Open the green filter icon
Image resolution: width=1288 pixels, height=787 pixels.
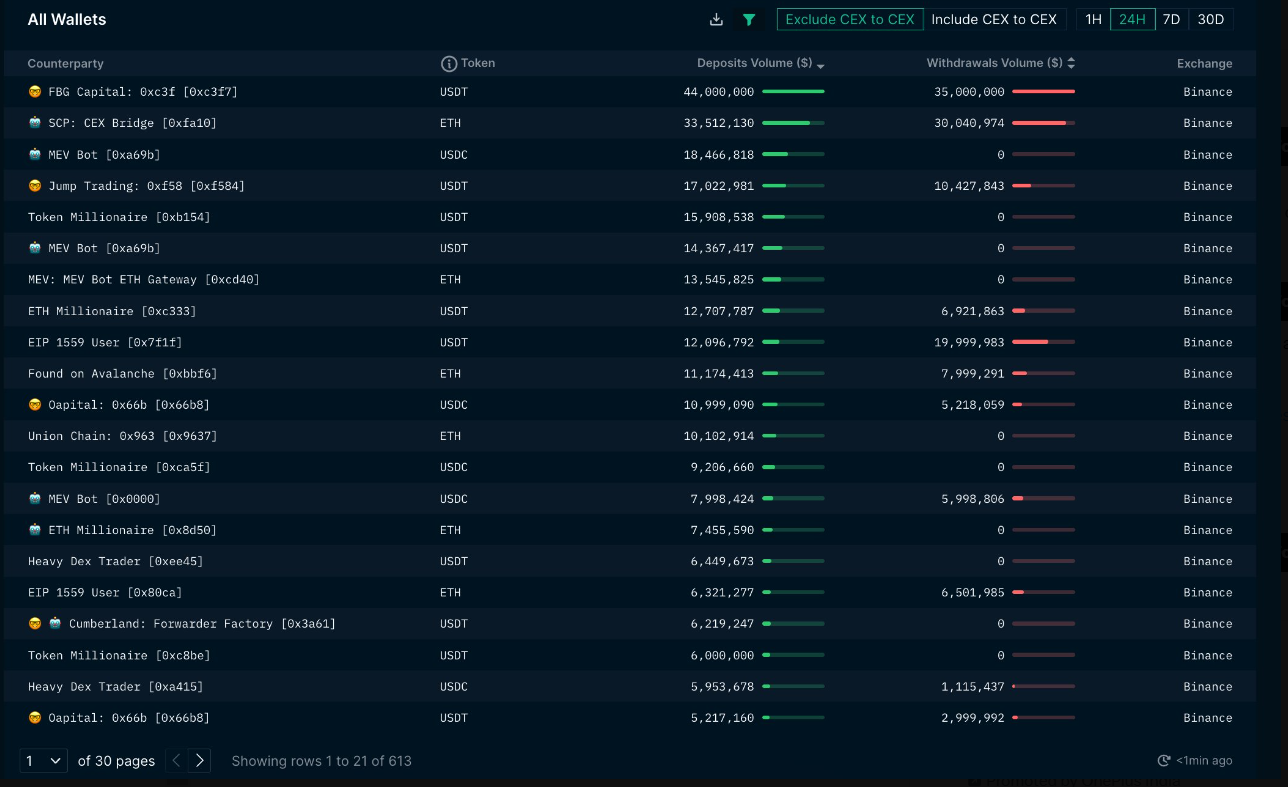tap(748, 19)
